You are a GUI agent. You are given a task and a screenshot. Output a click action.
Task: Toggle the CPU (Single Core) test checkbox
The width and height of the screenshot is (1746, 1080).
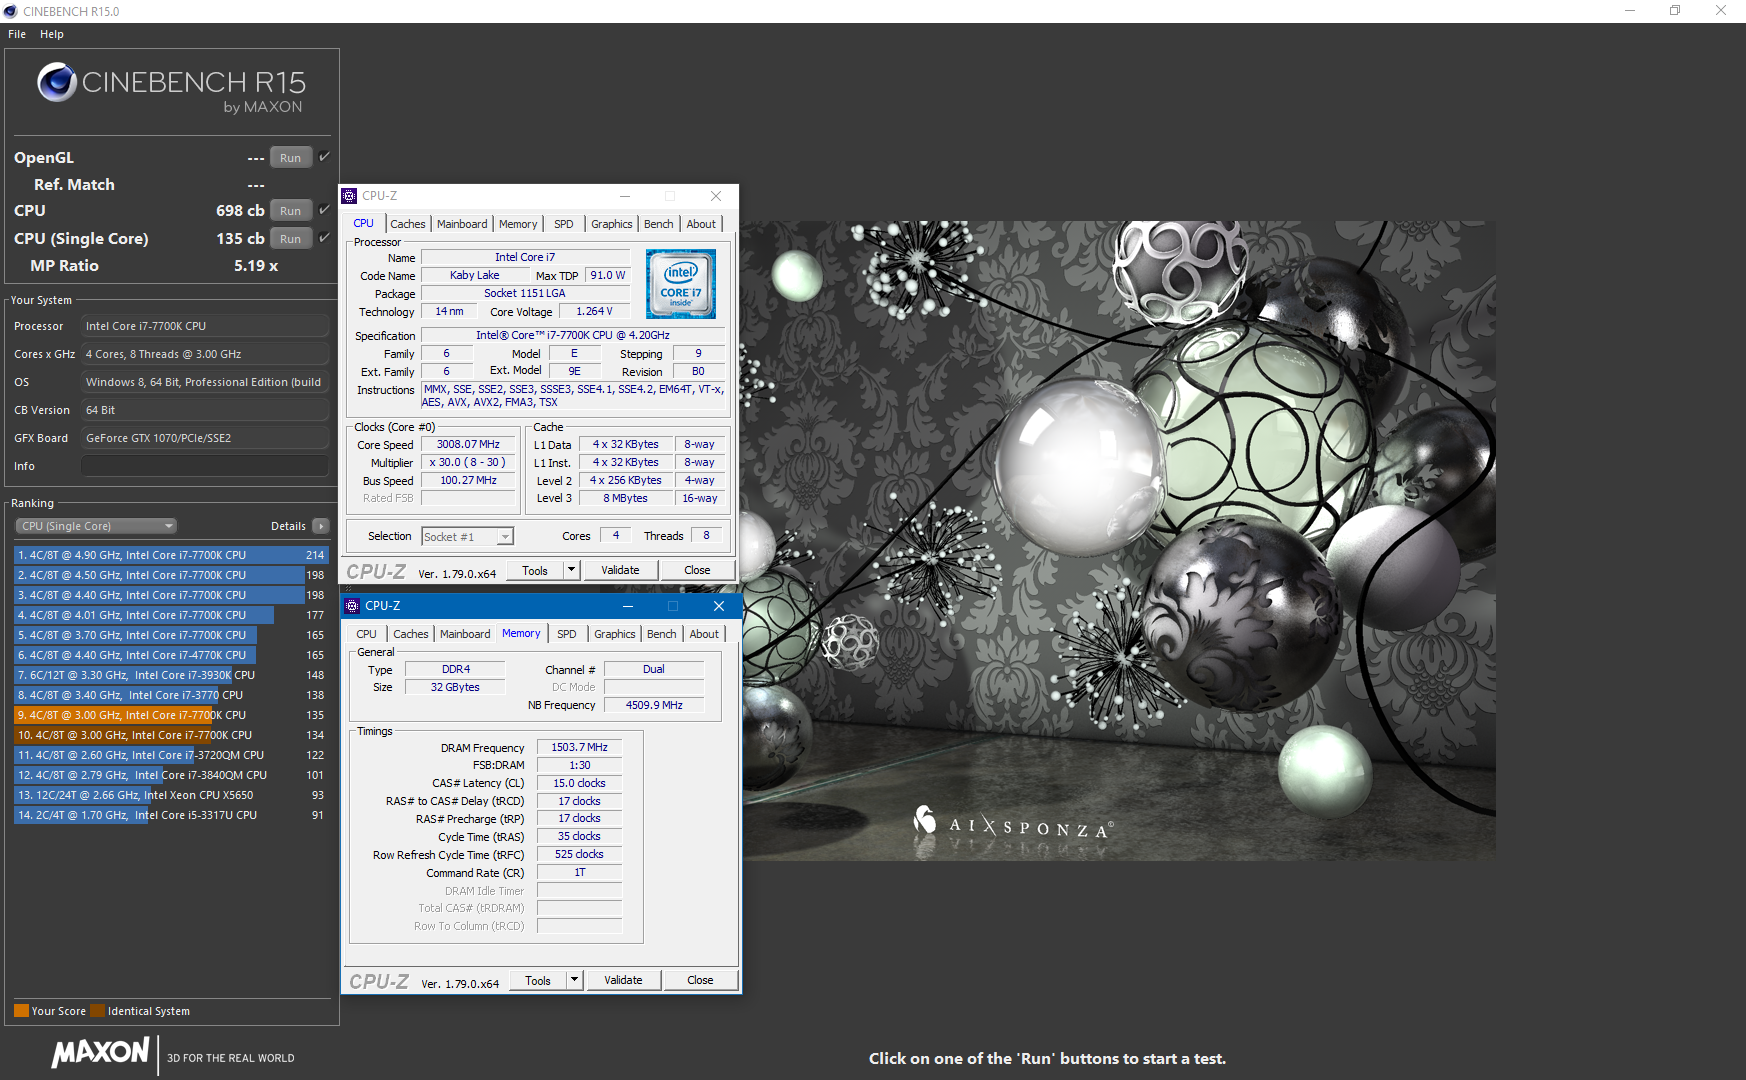click(324, 238)
